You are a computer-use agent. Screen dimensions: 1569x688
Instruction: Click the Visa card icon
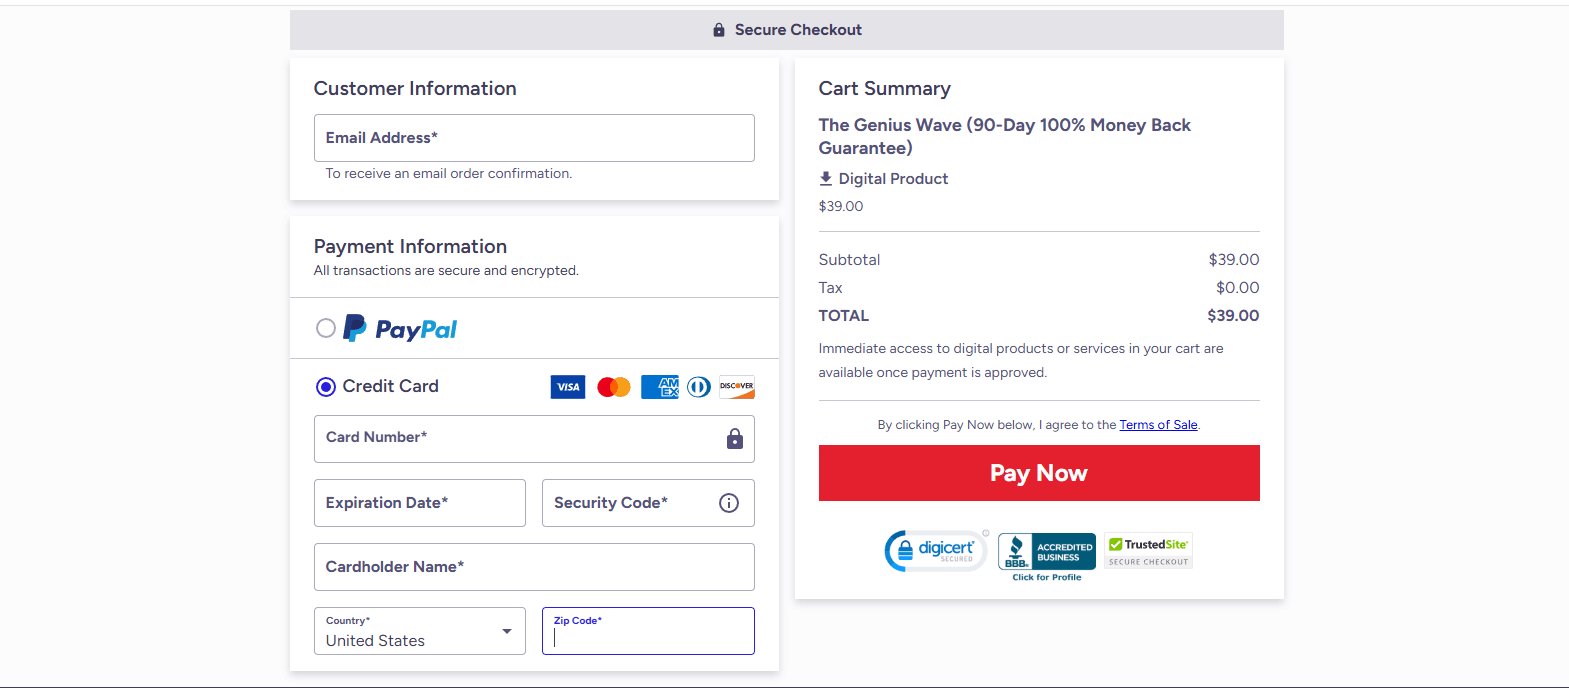coord(567,387)
